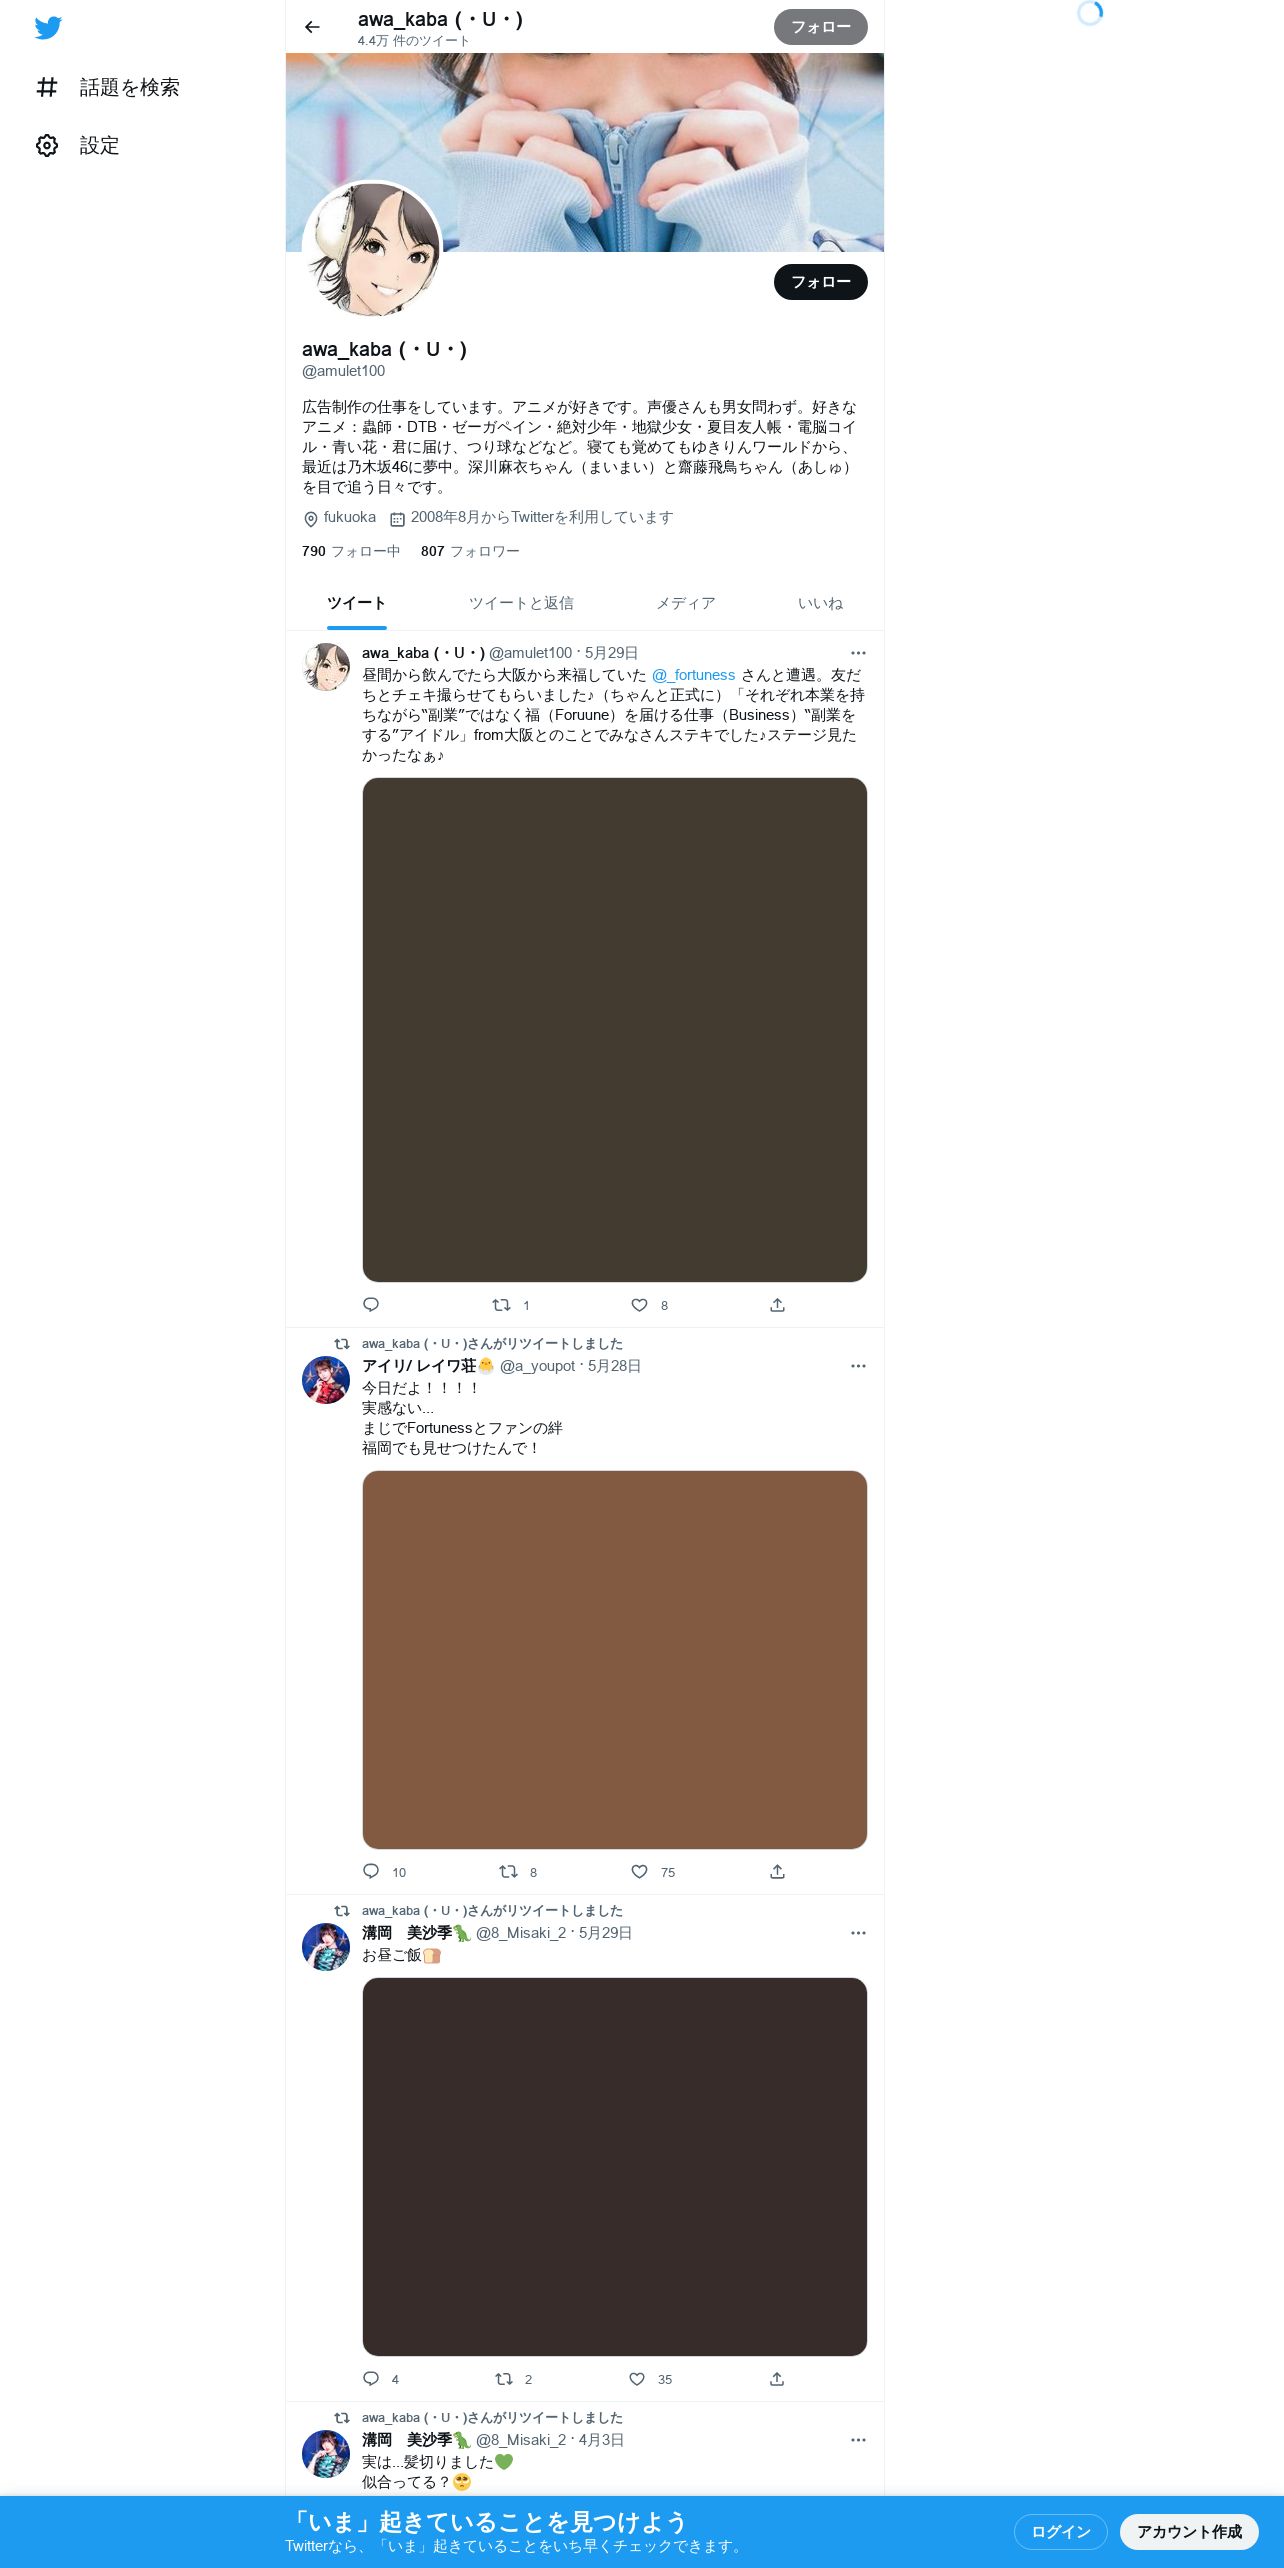1284x2568 pixels.
Task: Open more options on awa_kaba's first tweet
Action: tap(858, 653)
